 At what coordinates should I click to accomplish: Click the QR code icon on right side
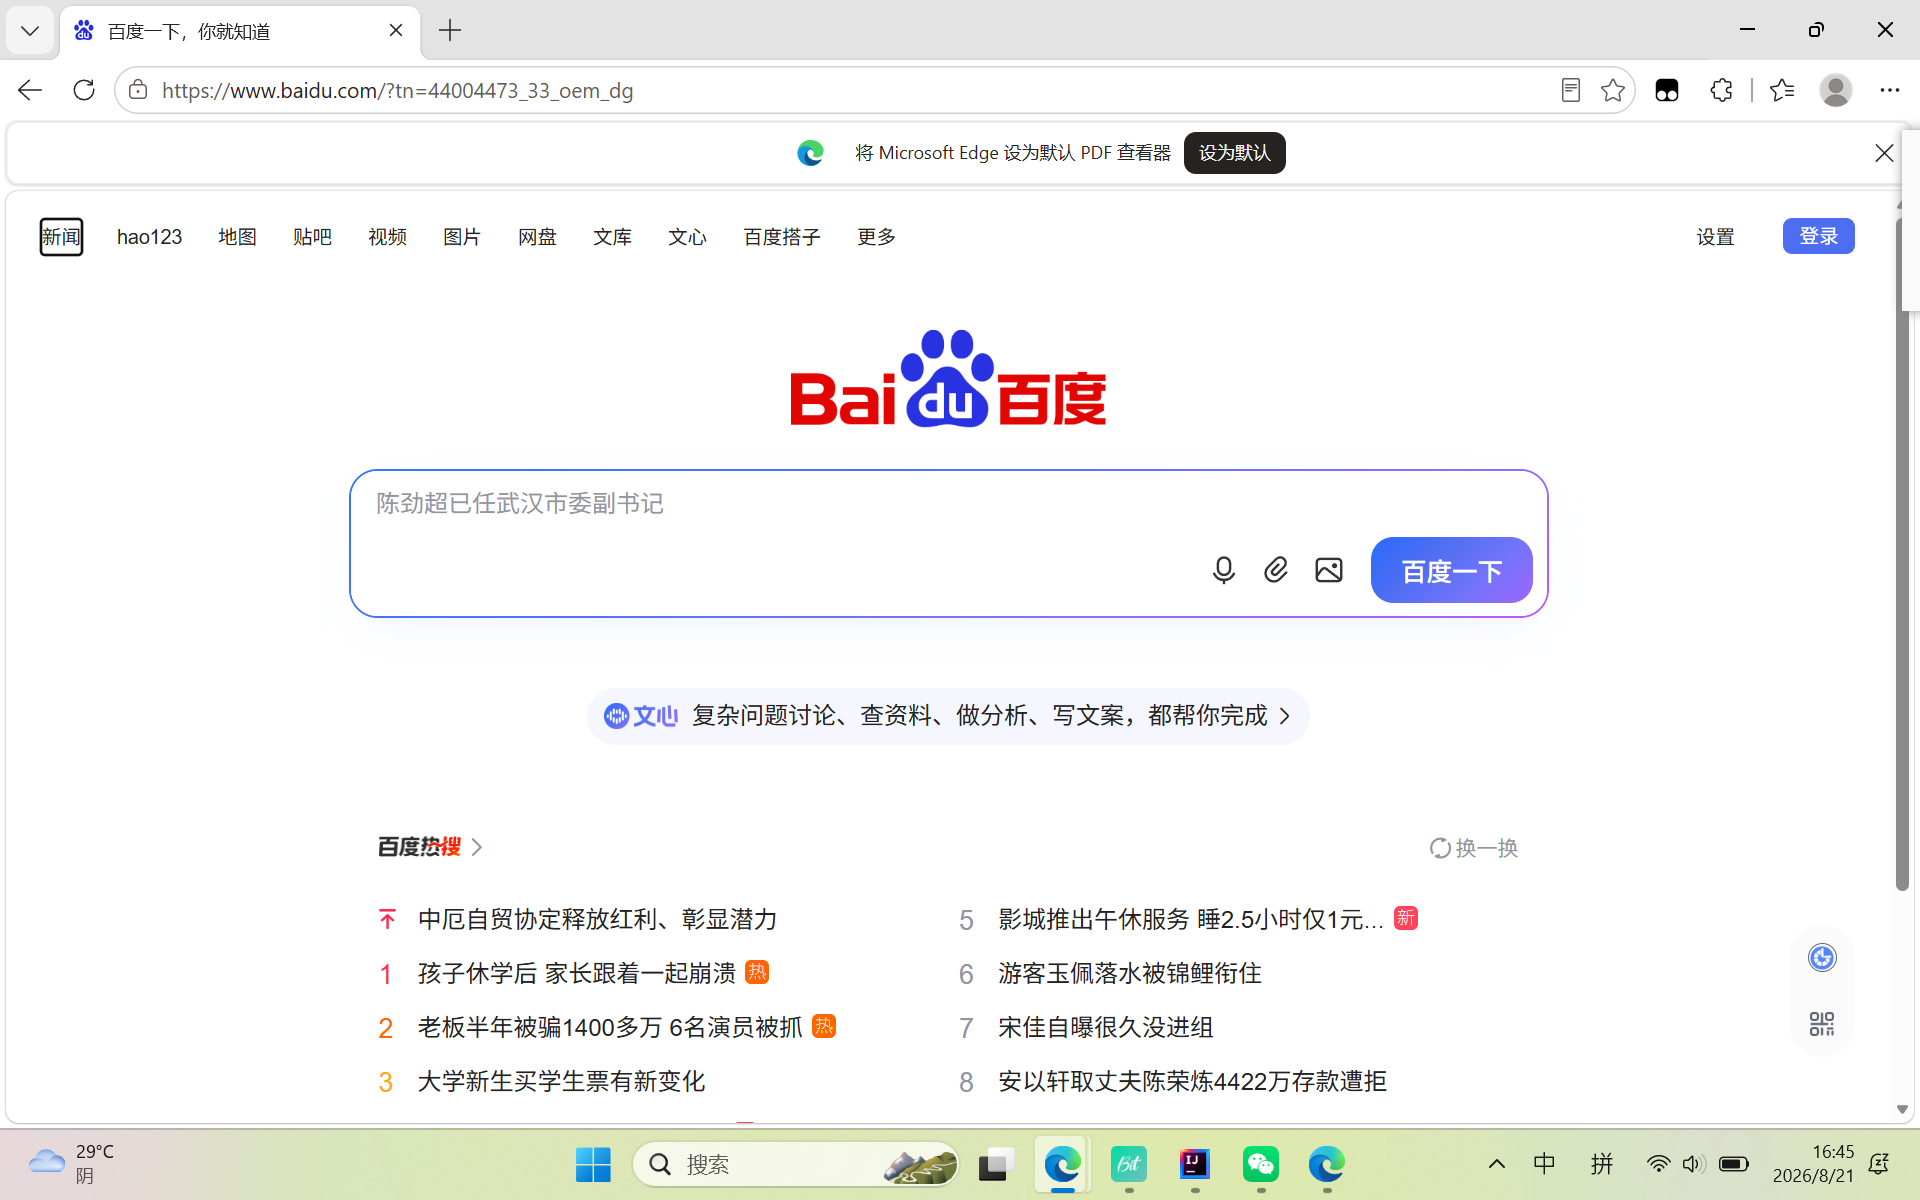pos(1822,1024)
